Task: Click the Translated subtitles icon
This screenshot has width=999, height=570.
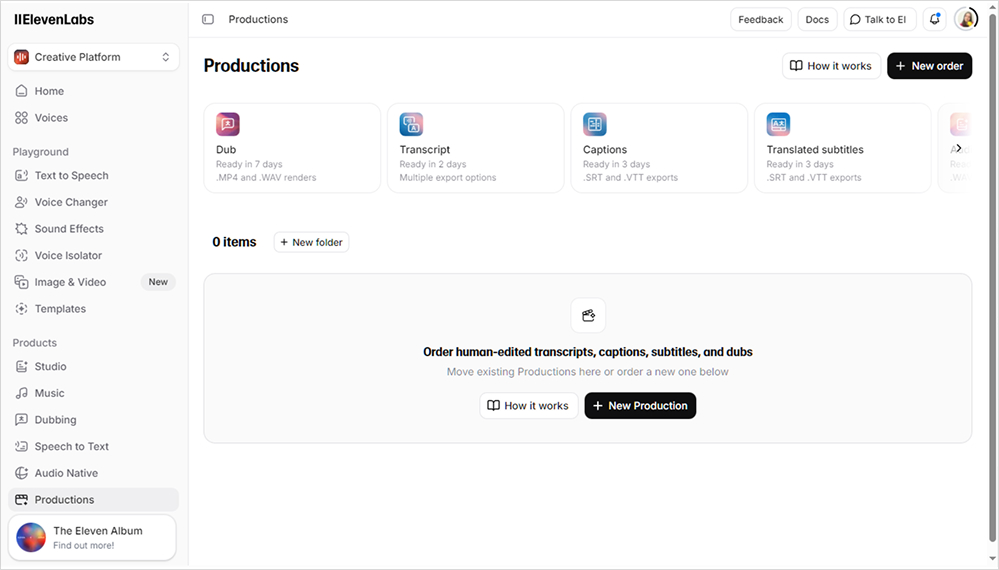Action: (x=778, y=124)
